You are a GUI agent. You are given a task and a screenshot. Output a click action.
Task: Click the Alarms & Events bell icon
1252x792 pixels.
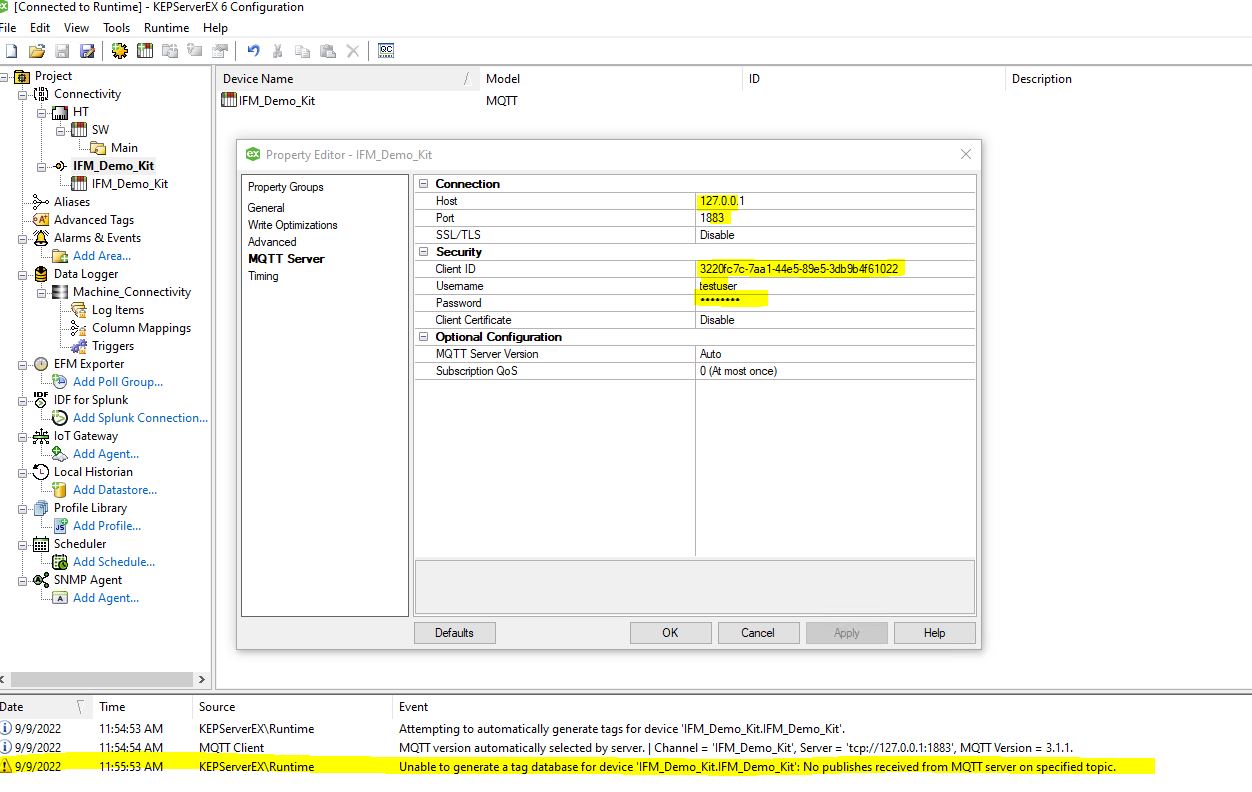(x=41, y=238)
